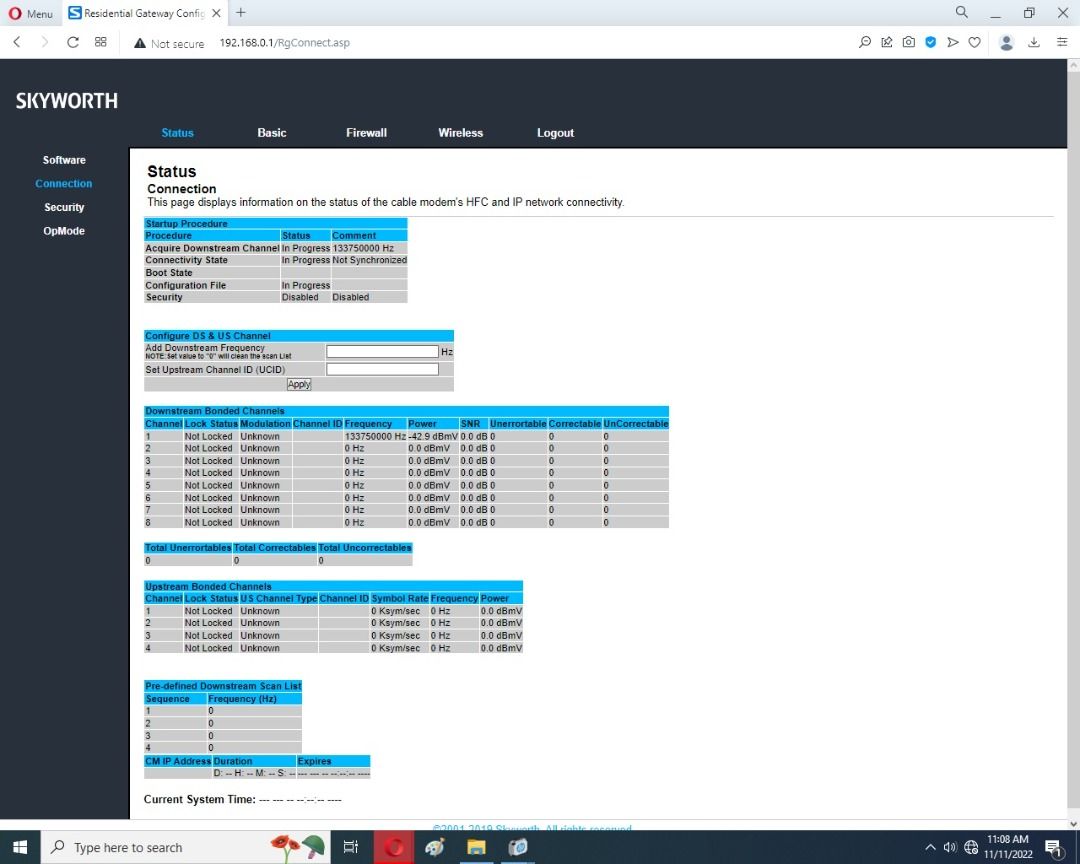Open OpMode from the sidebar
Image resolution: width=1080 pixels, height=864 pixels.
[64, 231]
